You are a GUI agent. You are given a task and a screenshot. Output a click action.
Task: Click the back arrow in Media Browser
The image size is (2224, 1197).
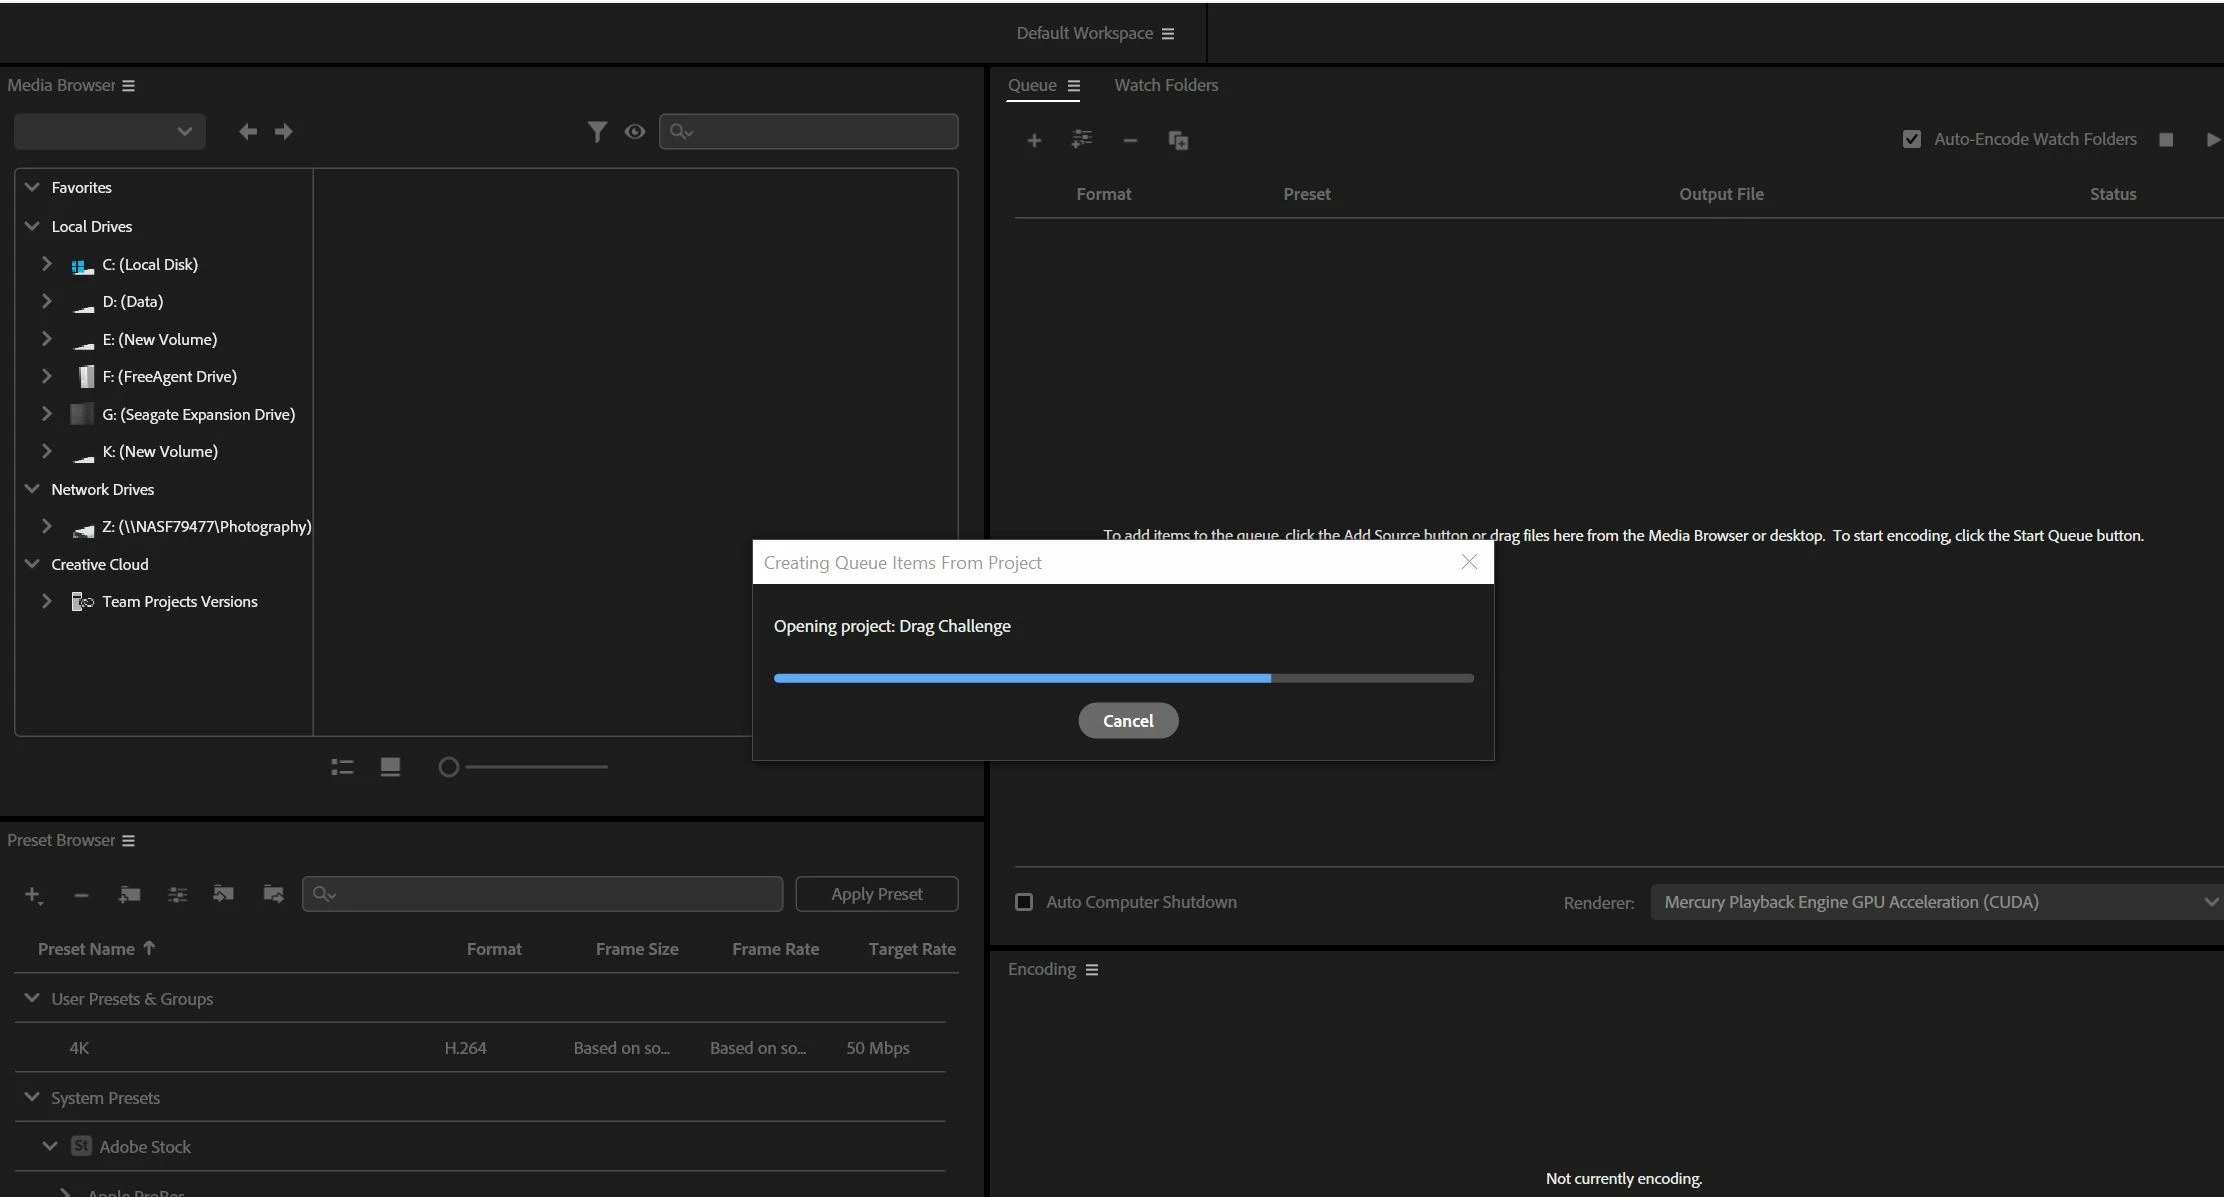tap(248, 131)
